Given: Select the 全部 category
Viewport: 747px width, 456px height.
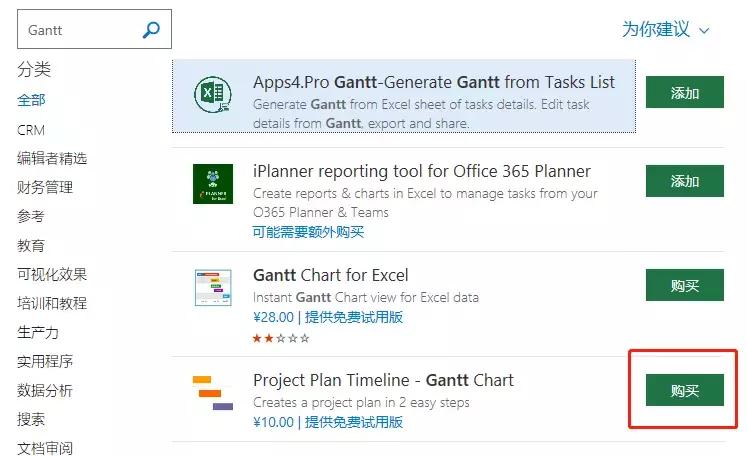Looking at the screenshot, I should 31,100.
